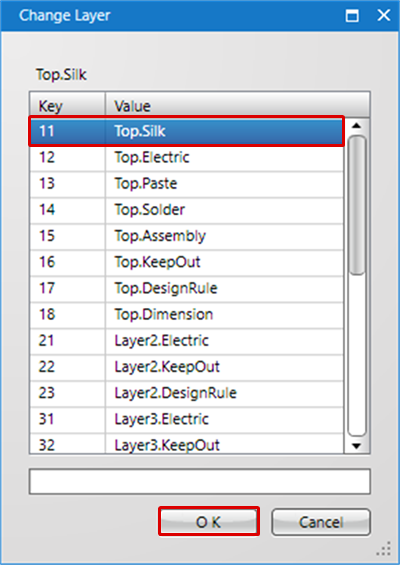Select the Top.Solder row
This screenshot has width=400, height=565.
[187, 210]
